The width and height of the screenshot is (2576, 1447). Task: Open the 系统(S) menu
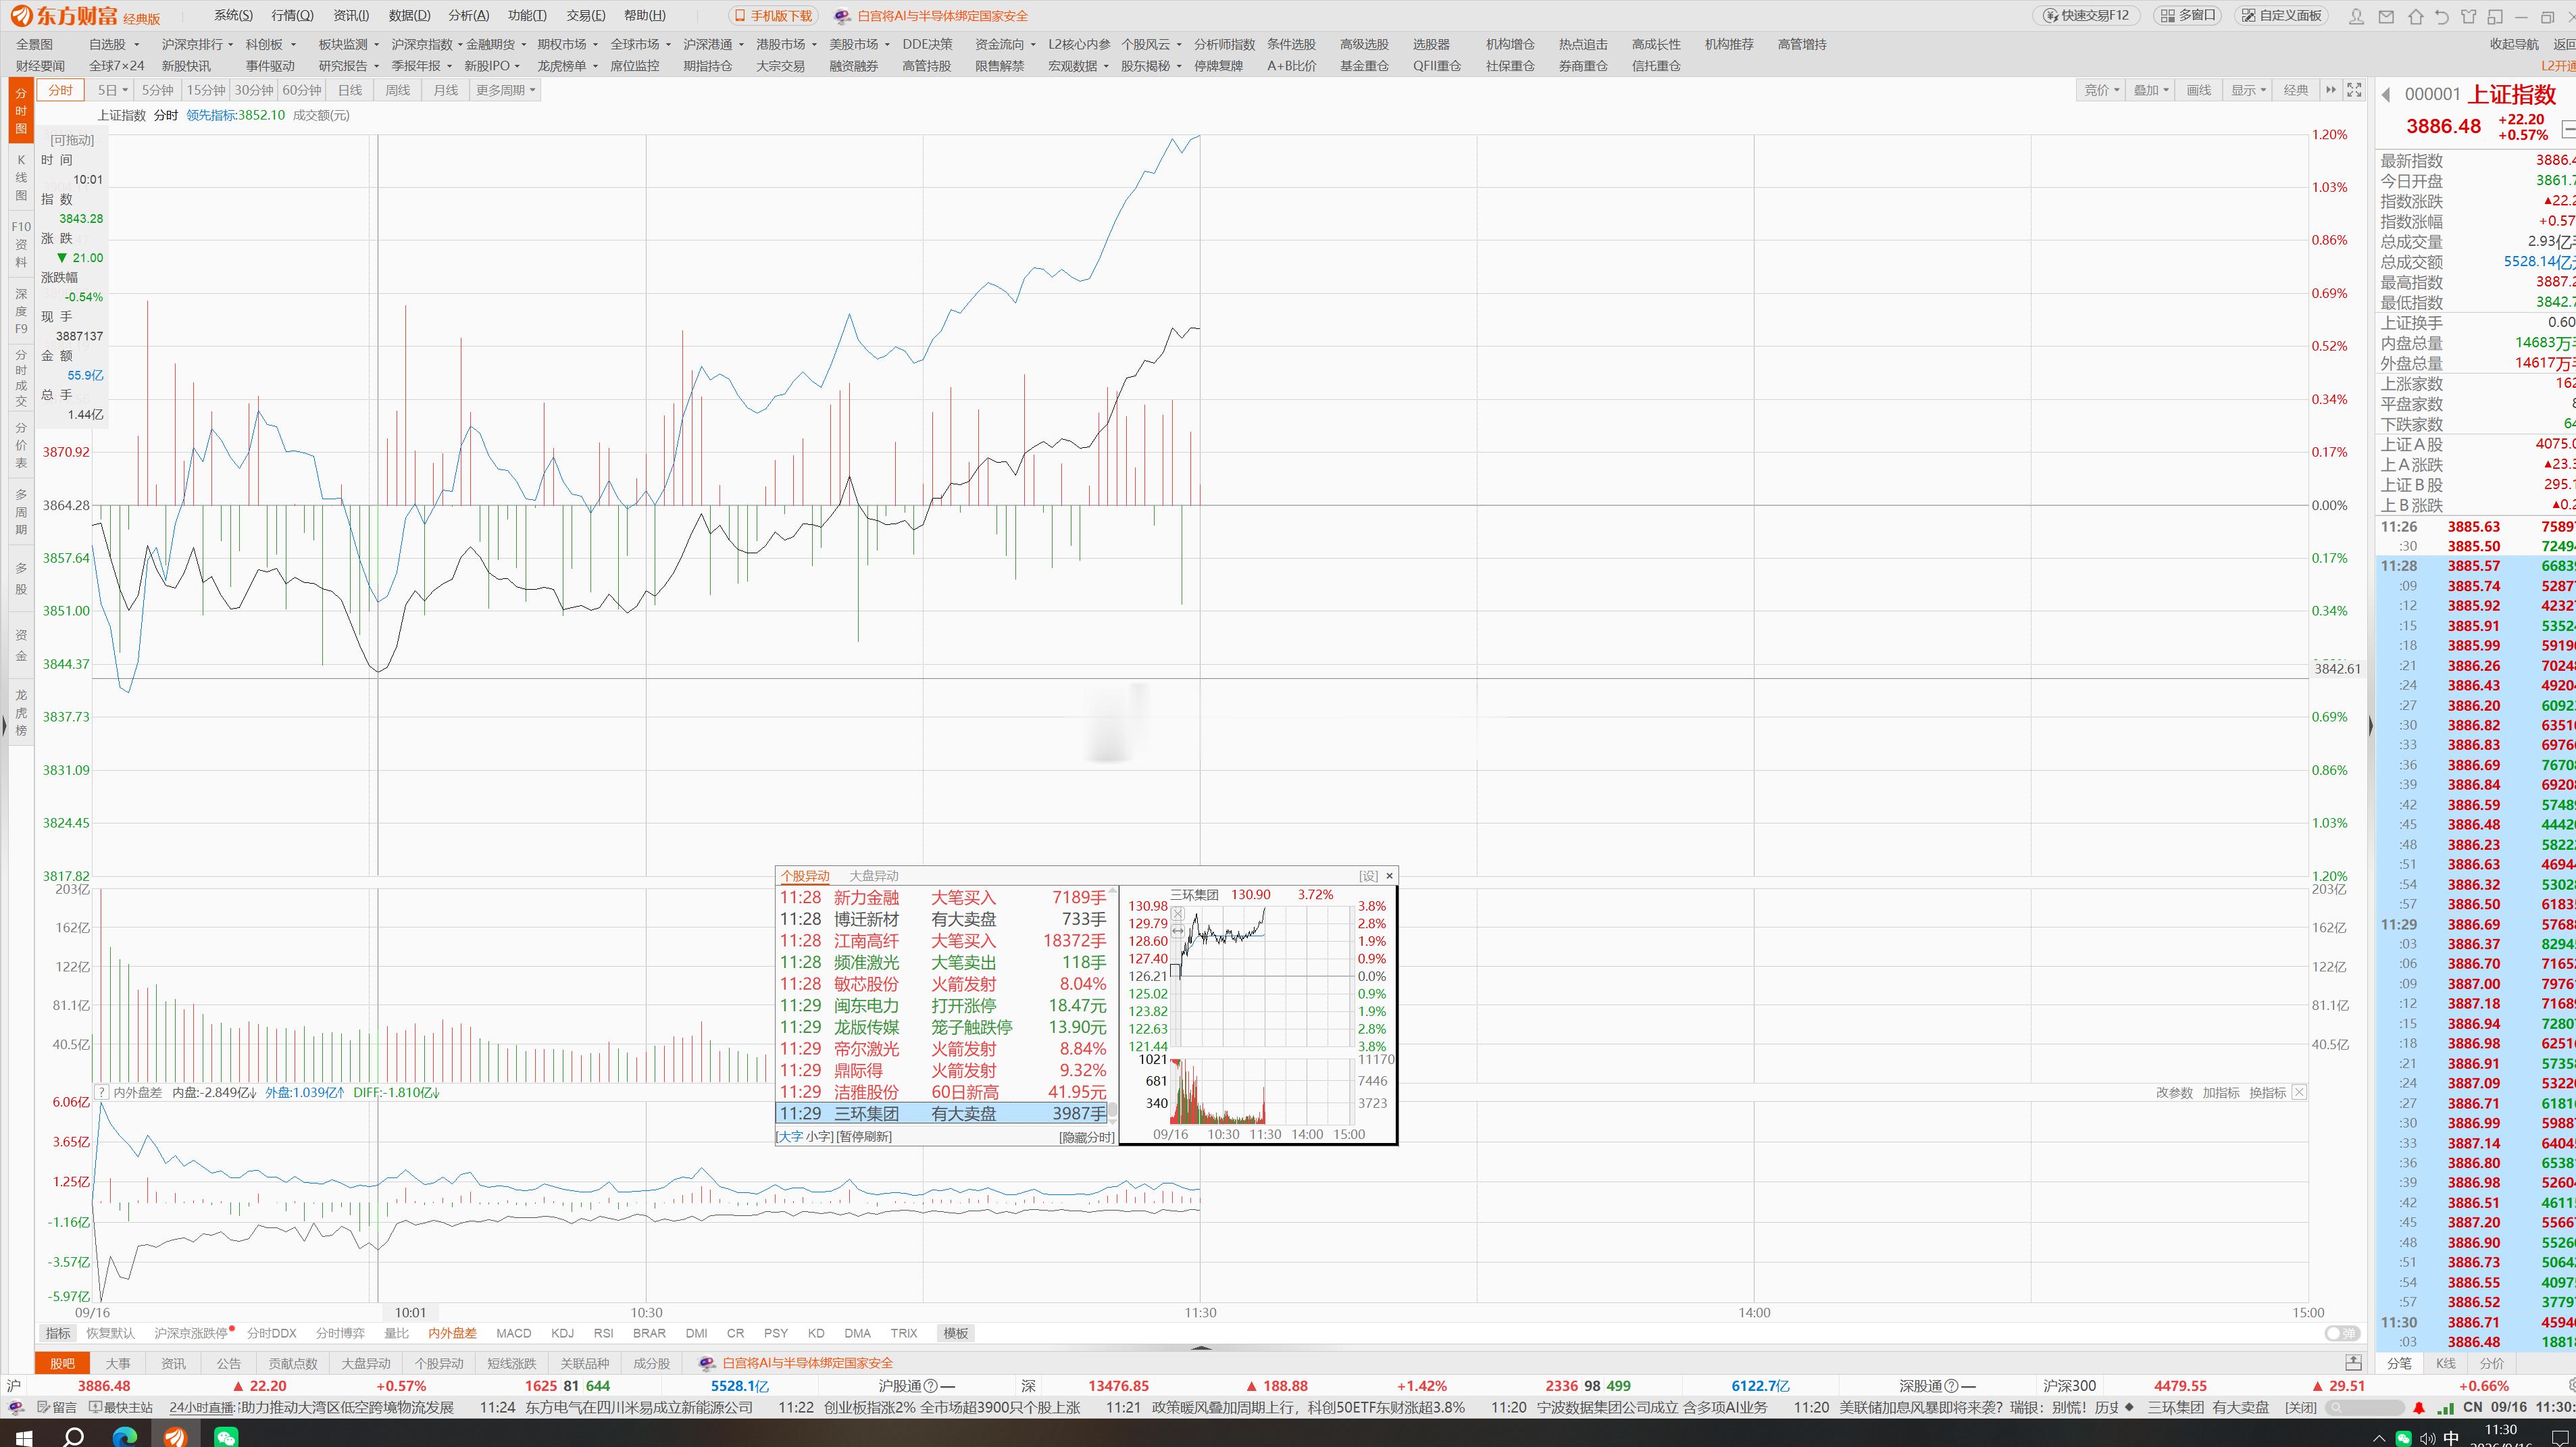point(233,16)
